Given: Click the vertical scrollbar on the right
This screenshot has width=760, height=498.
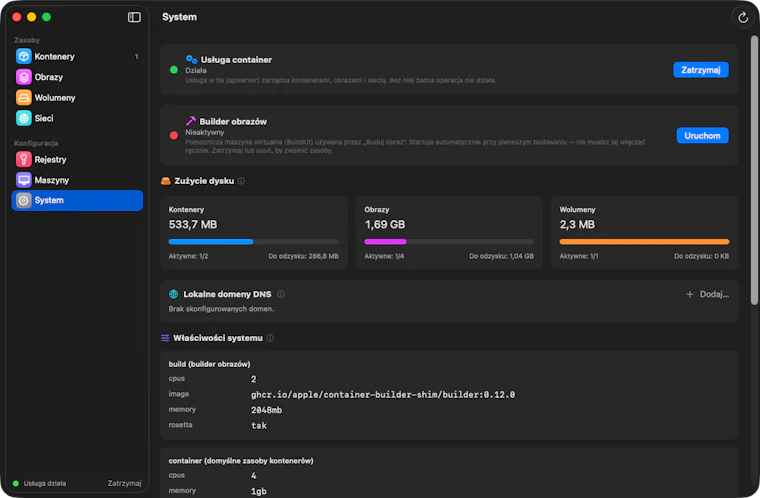Looking at the screenshot, I should (x=754, y=170).
